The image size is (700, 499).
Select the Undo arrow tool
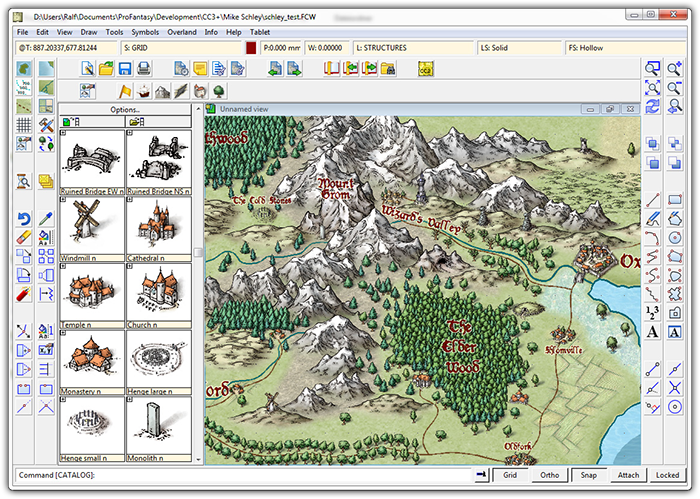[25, 219]
